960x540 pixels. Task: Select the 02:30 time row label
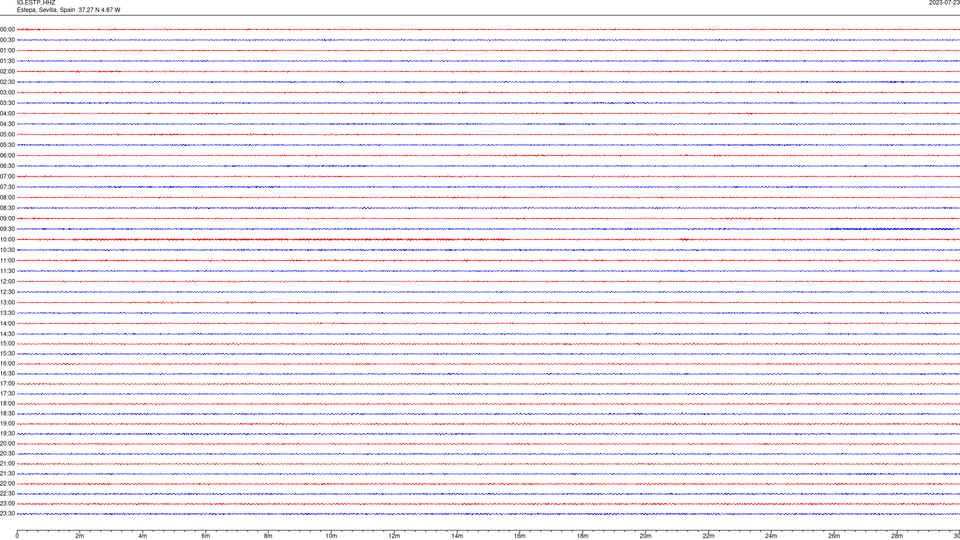pos(7,82)
